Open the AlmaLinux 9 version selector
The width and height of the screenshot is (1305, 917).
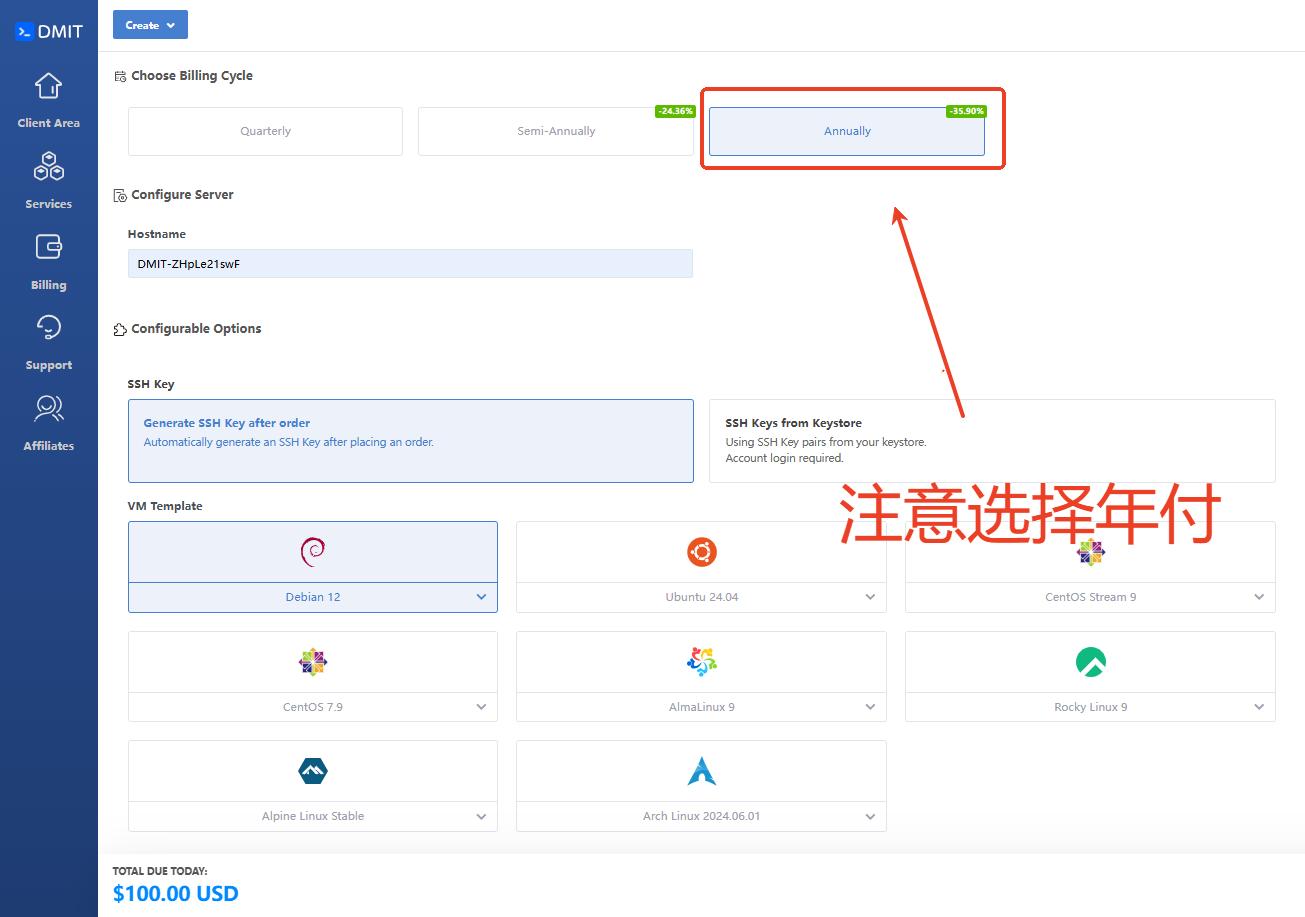coord(868,706)
